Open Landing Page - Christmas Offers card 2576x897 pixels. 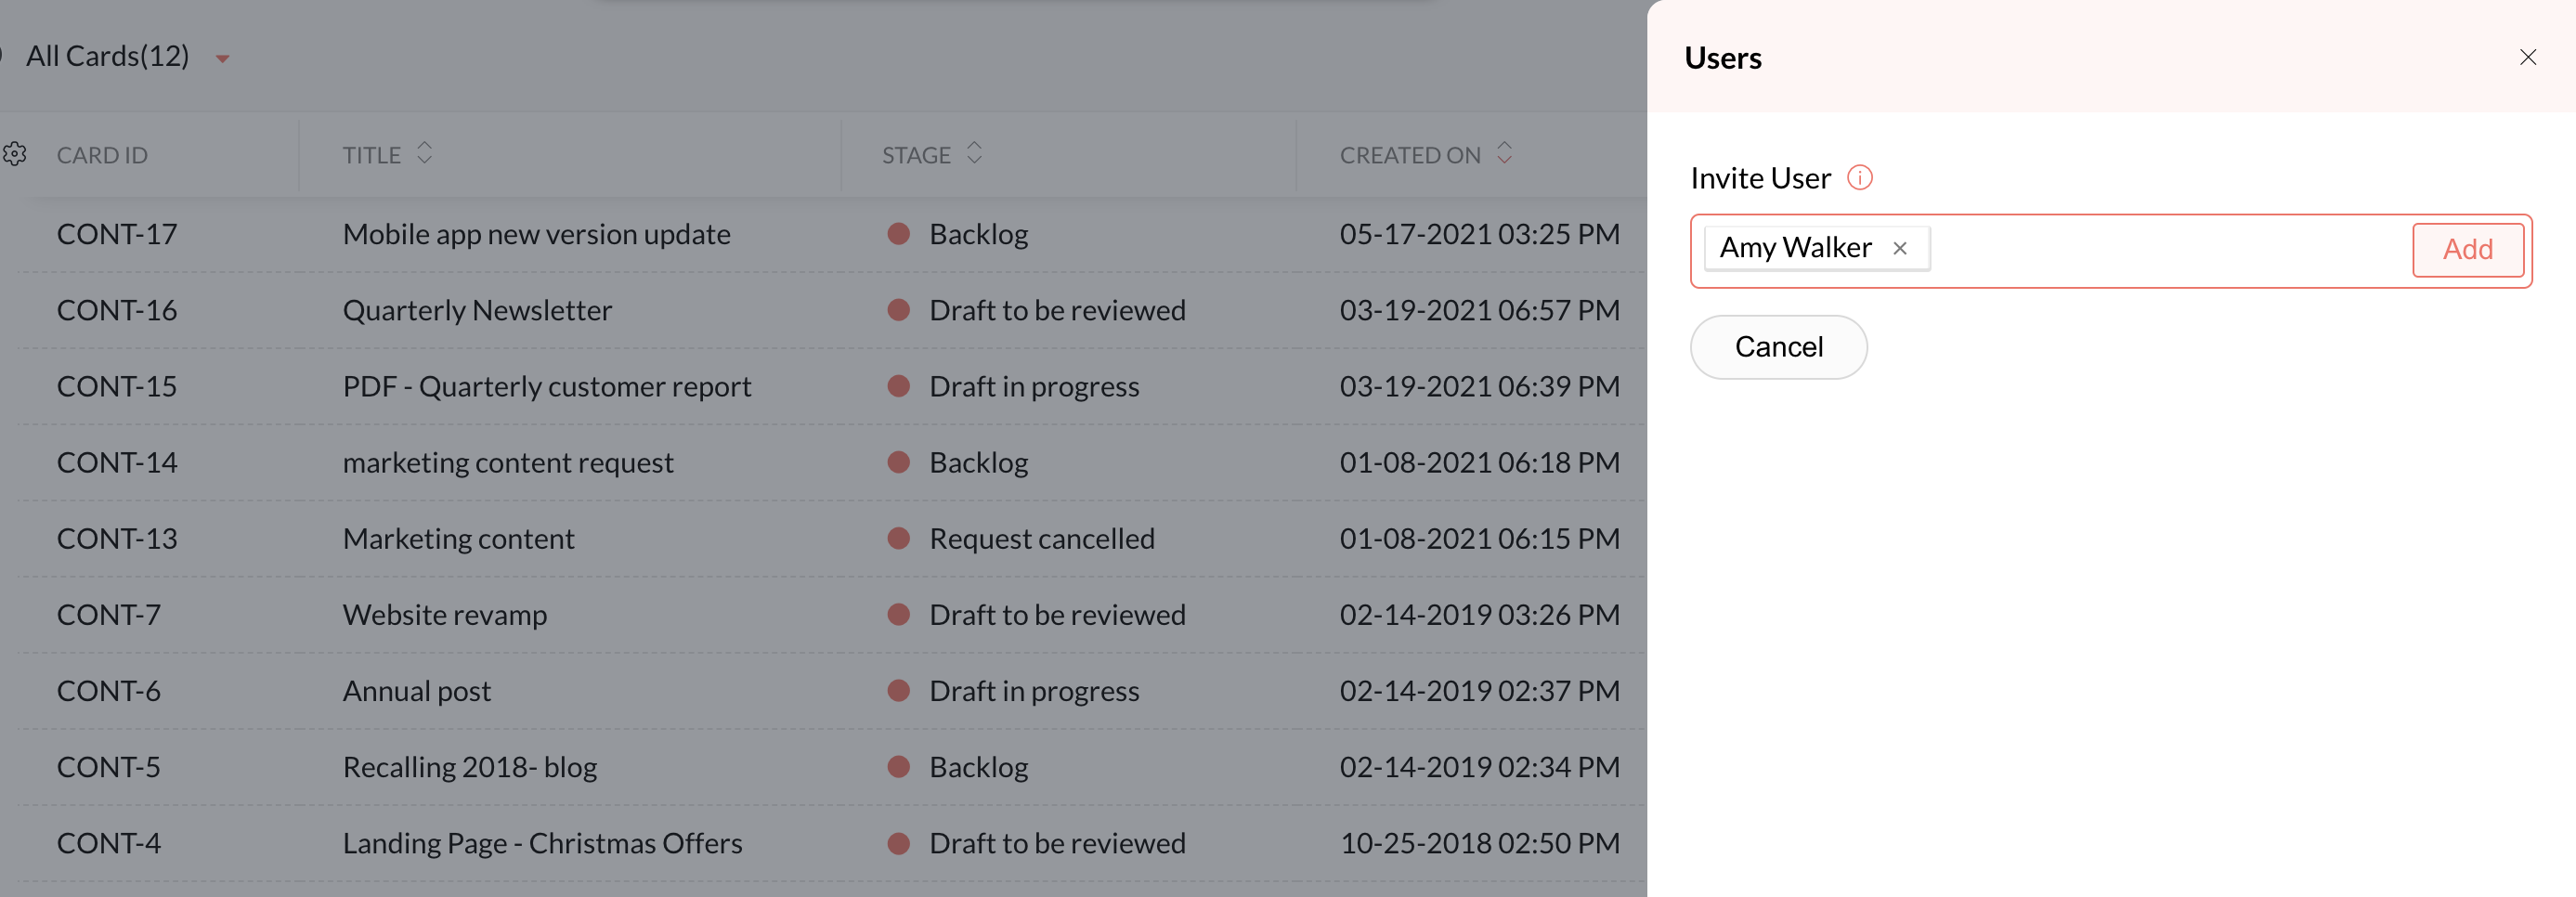(x=542, y=843)
